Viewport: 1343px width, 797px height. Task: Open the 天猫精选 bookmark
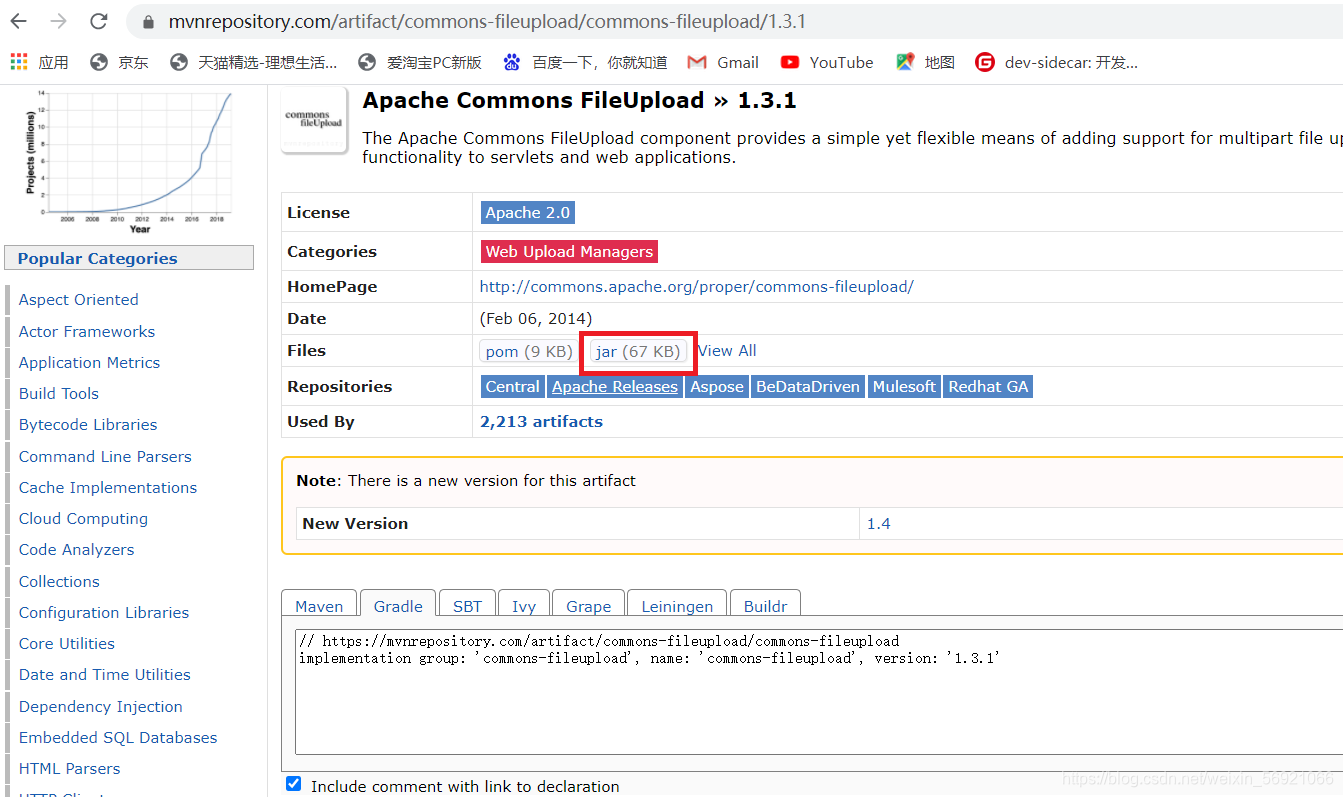(254, 62)
